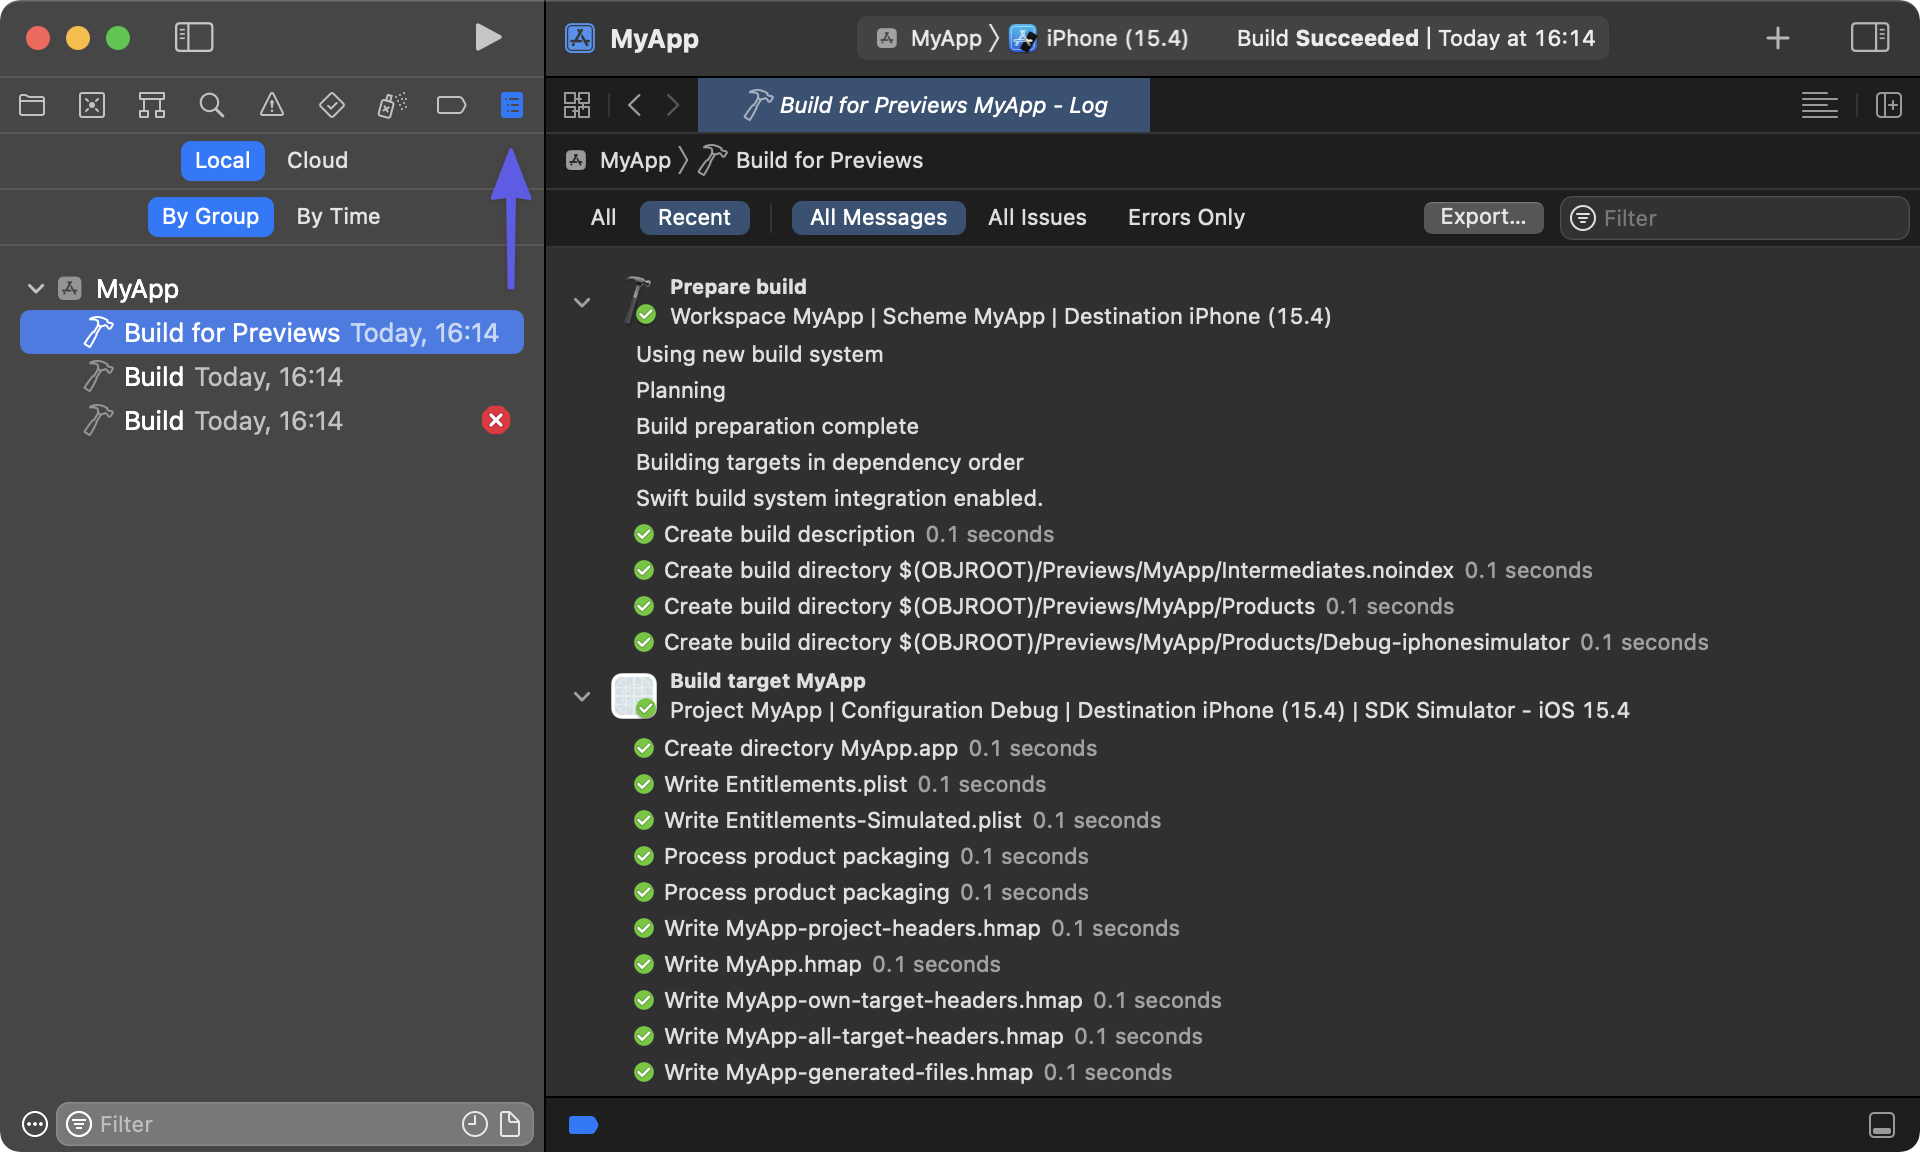The image size is (1920, 1152).
Task: Open the Find navigator with magnifying glass icon
Action: [x=211, y=105]
